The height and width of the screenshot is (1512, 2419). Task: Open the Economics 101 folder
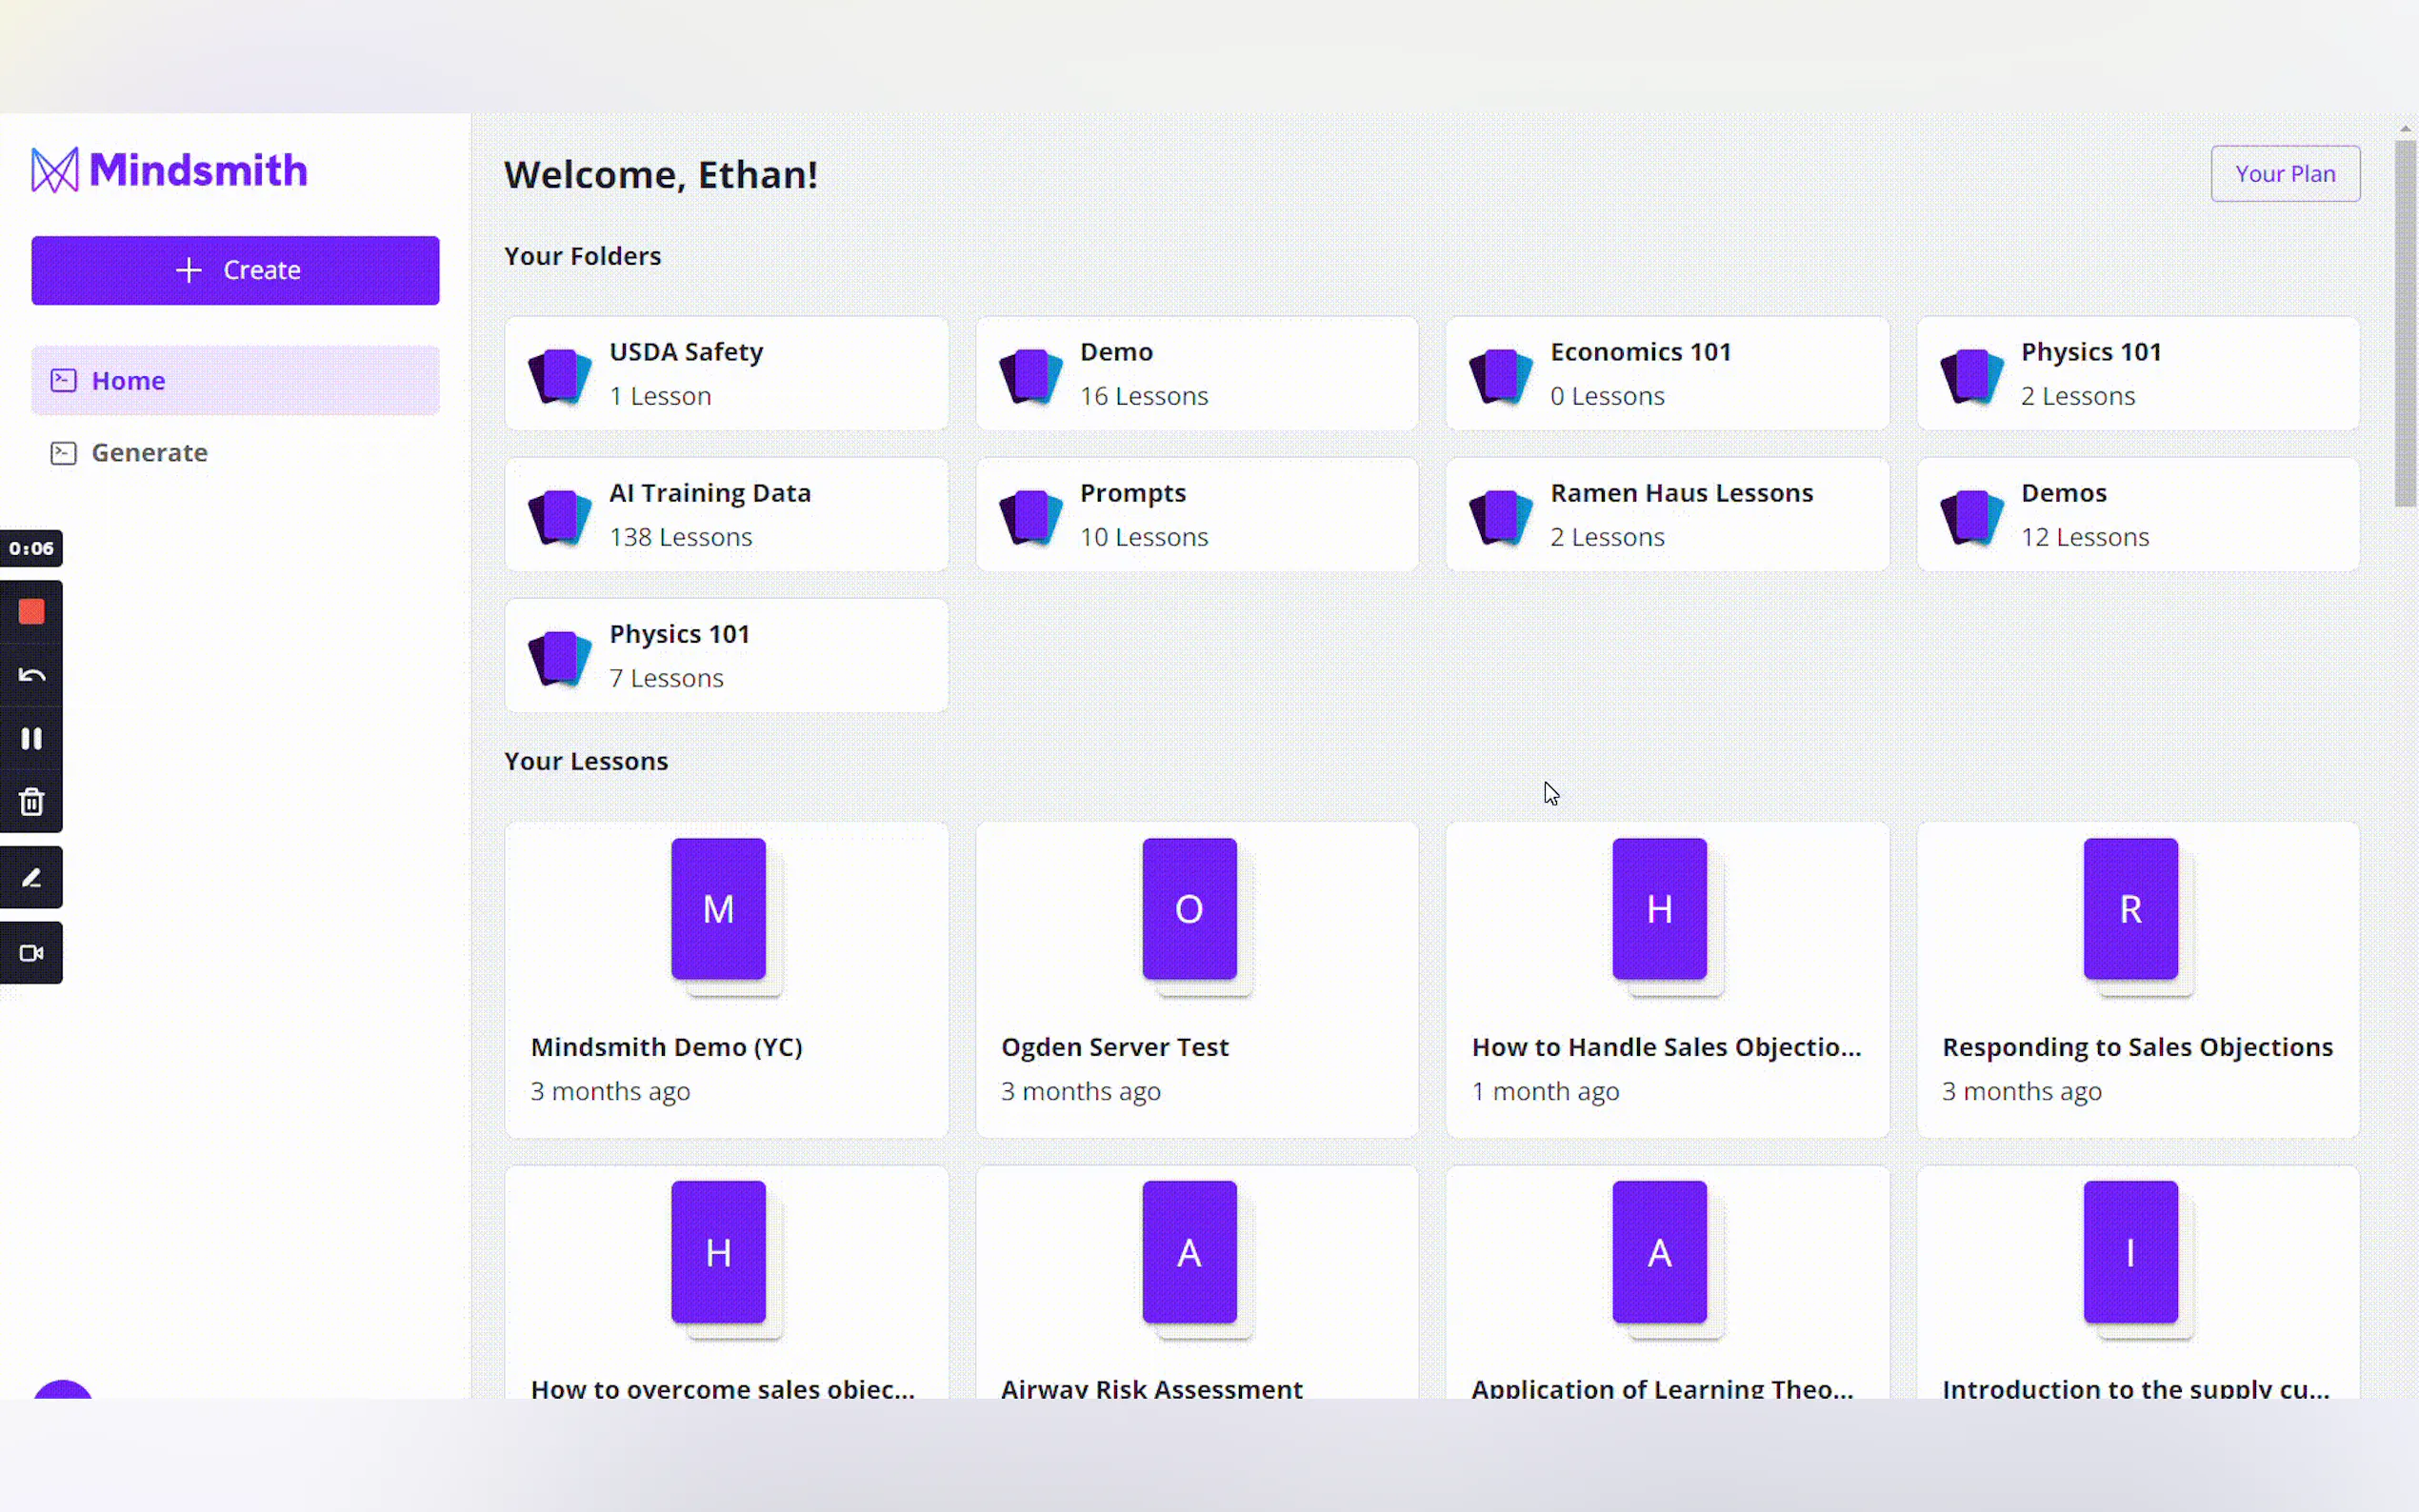coord(1667,373)
